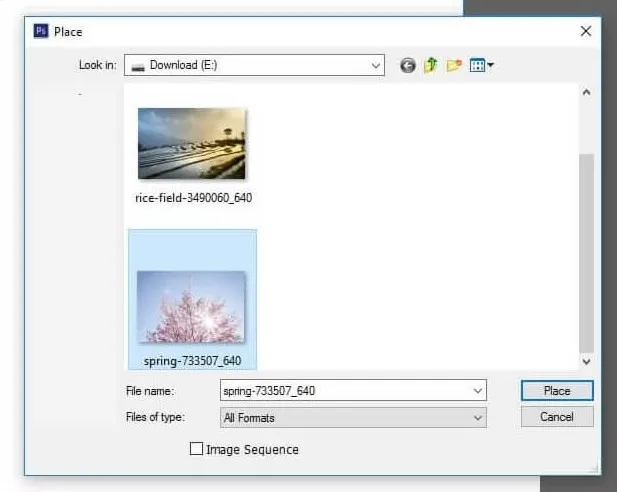Click the vertical scrollbar thumb
This screenshot has width=617, height=492.
click(x=586, y=253)
